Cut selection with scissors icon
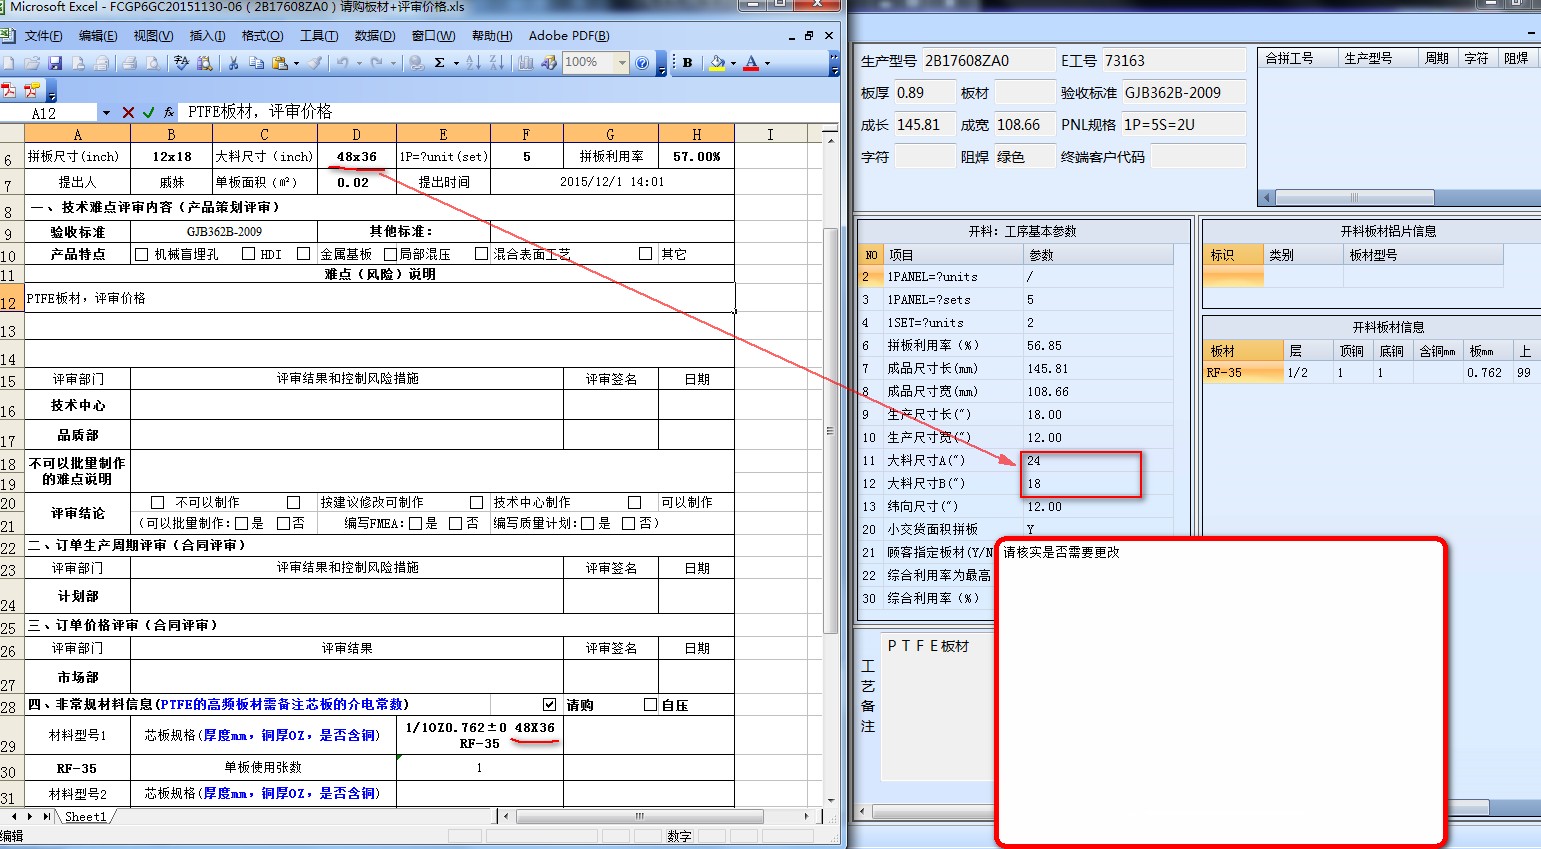Viewport: 1541px width, 849px height. [233, 63]
